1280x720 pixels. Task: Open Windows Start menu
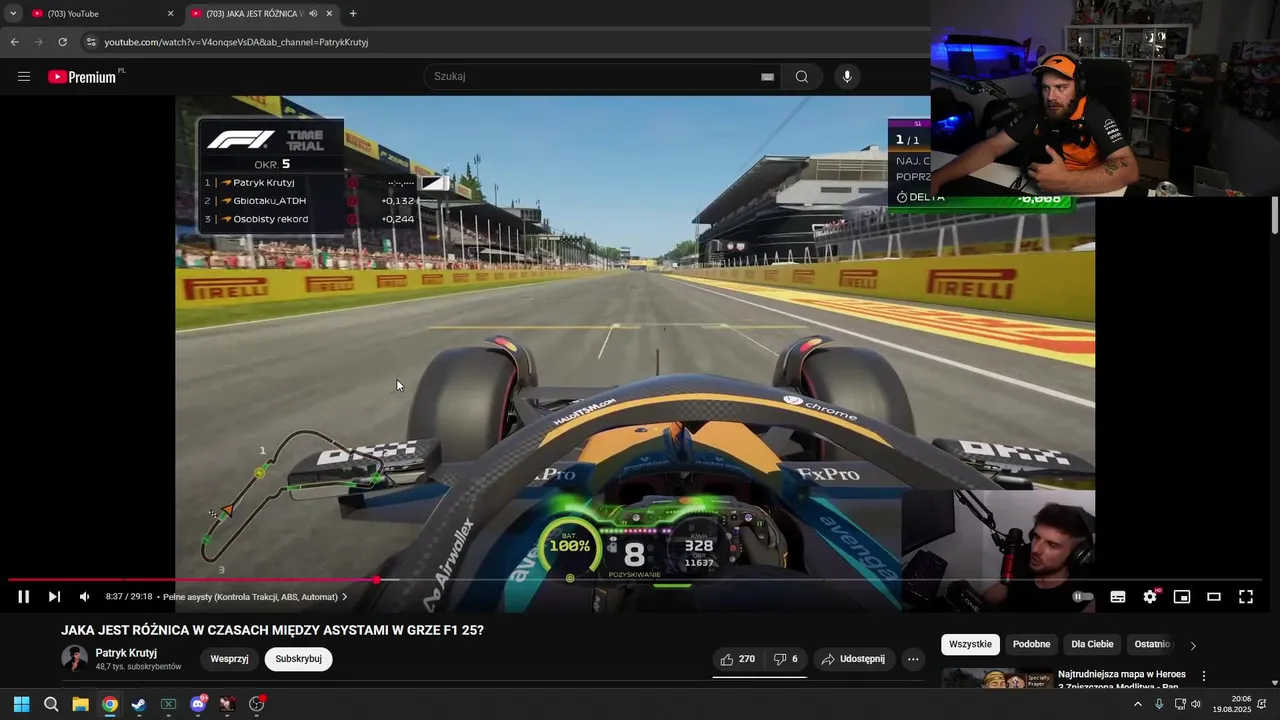[22, 704]
